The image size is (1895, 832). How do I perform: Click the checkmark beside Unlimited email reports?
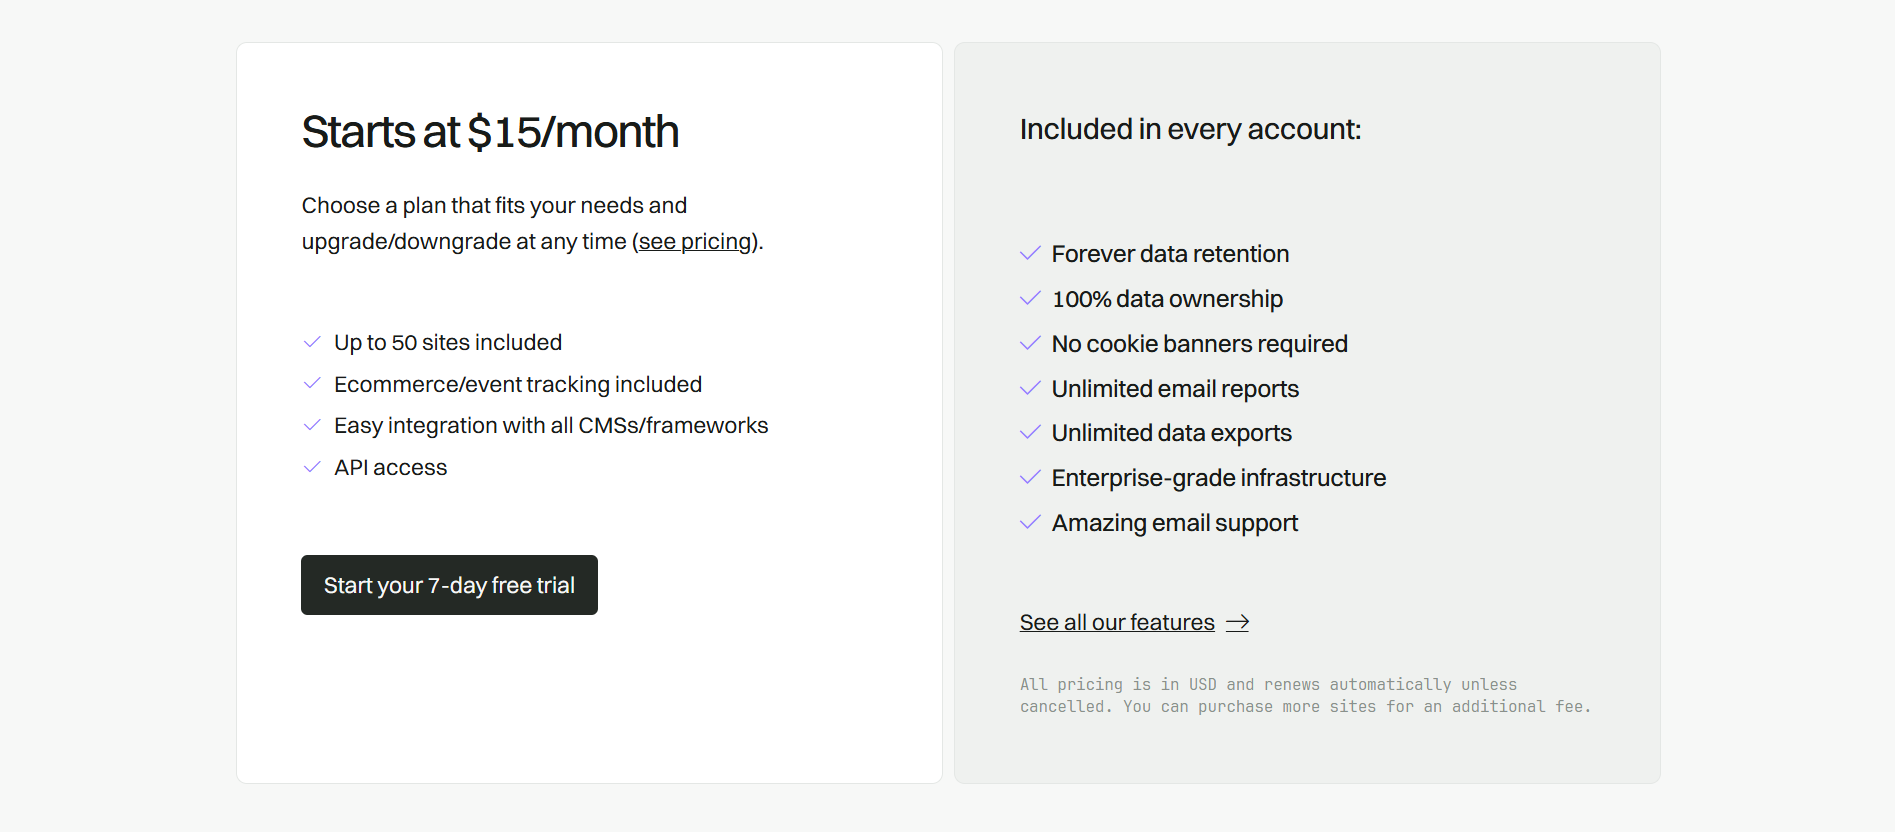[1030, 388]
